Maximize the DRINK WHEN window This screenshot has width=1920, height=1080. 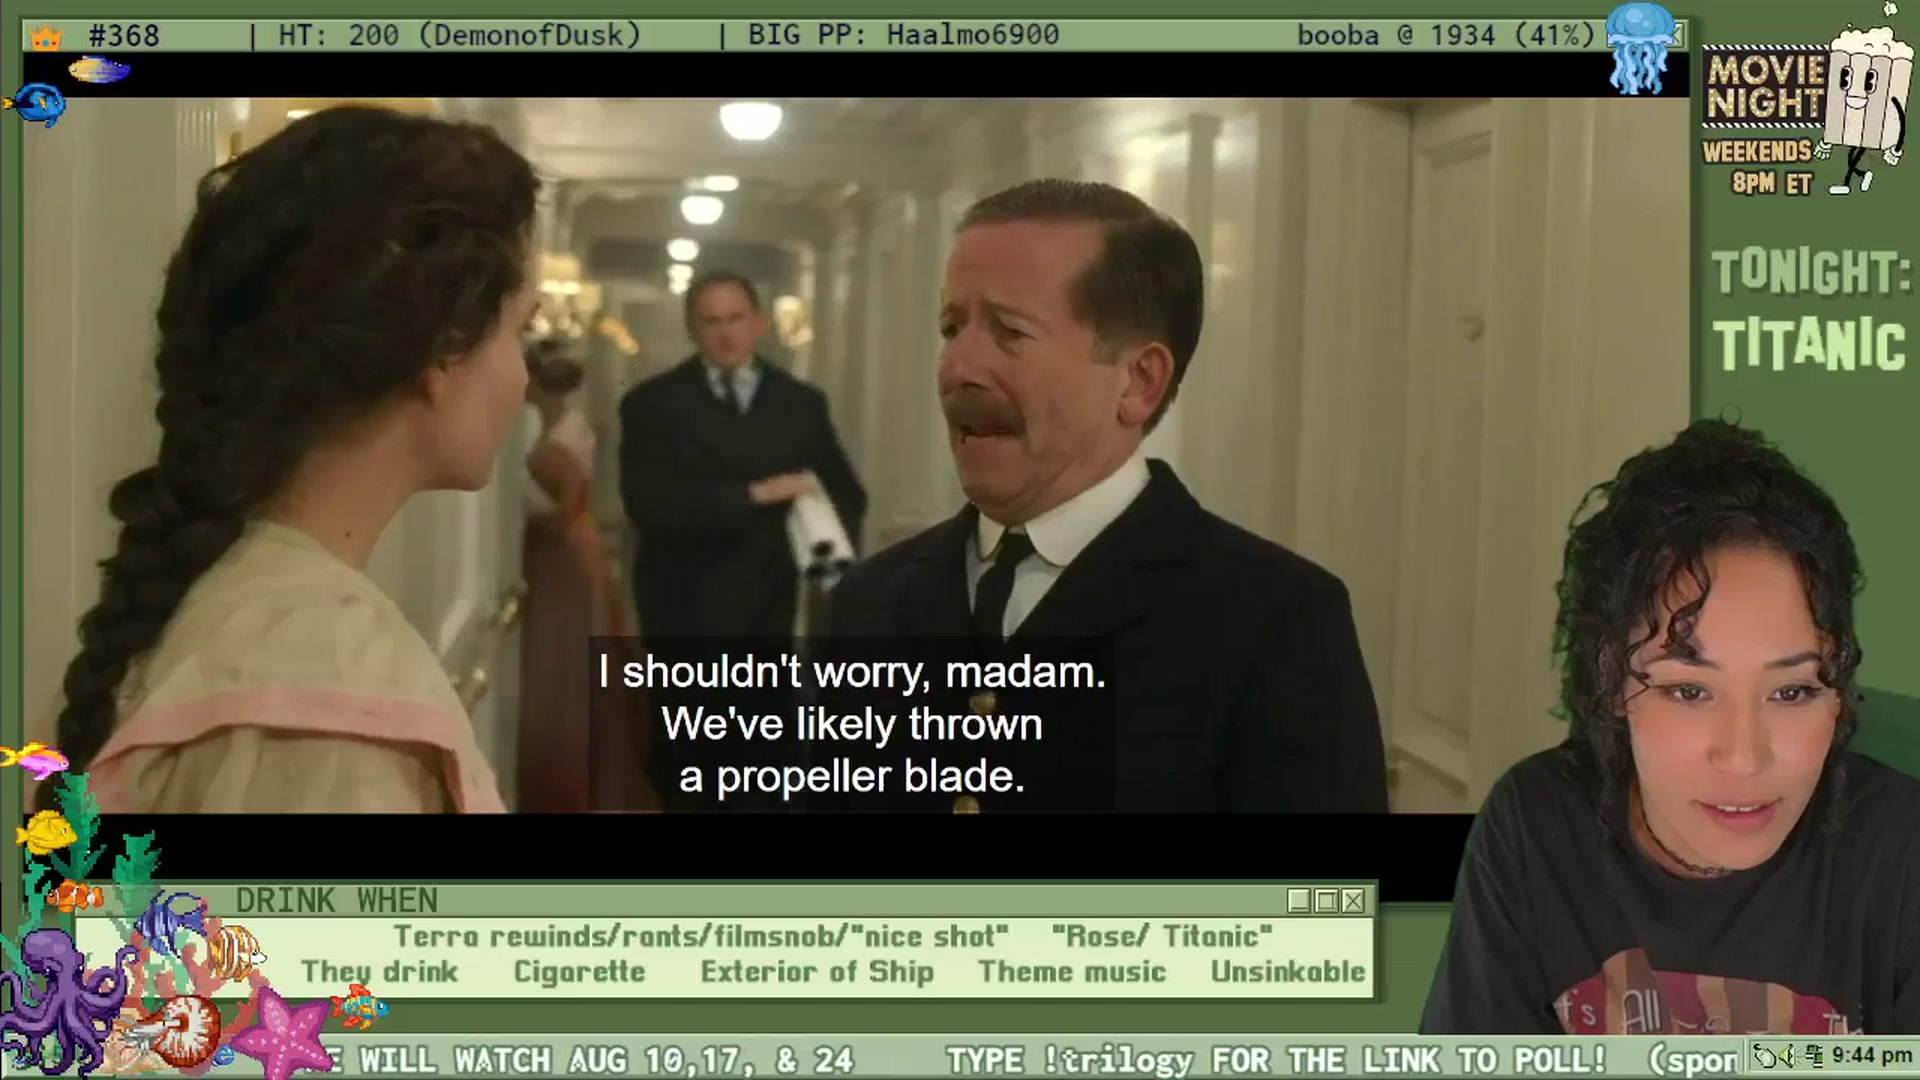[1326, 901]
